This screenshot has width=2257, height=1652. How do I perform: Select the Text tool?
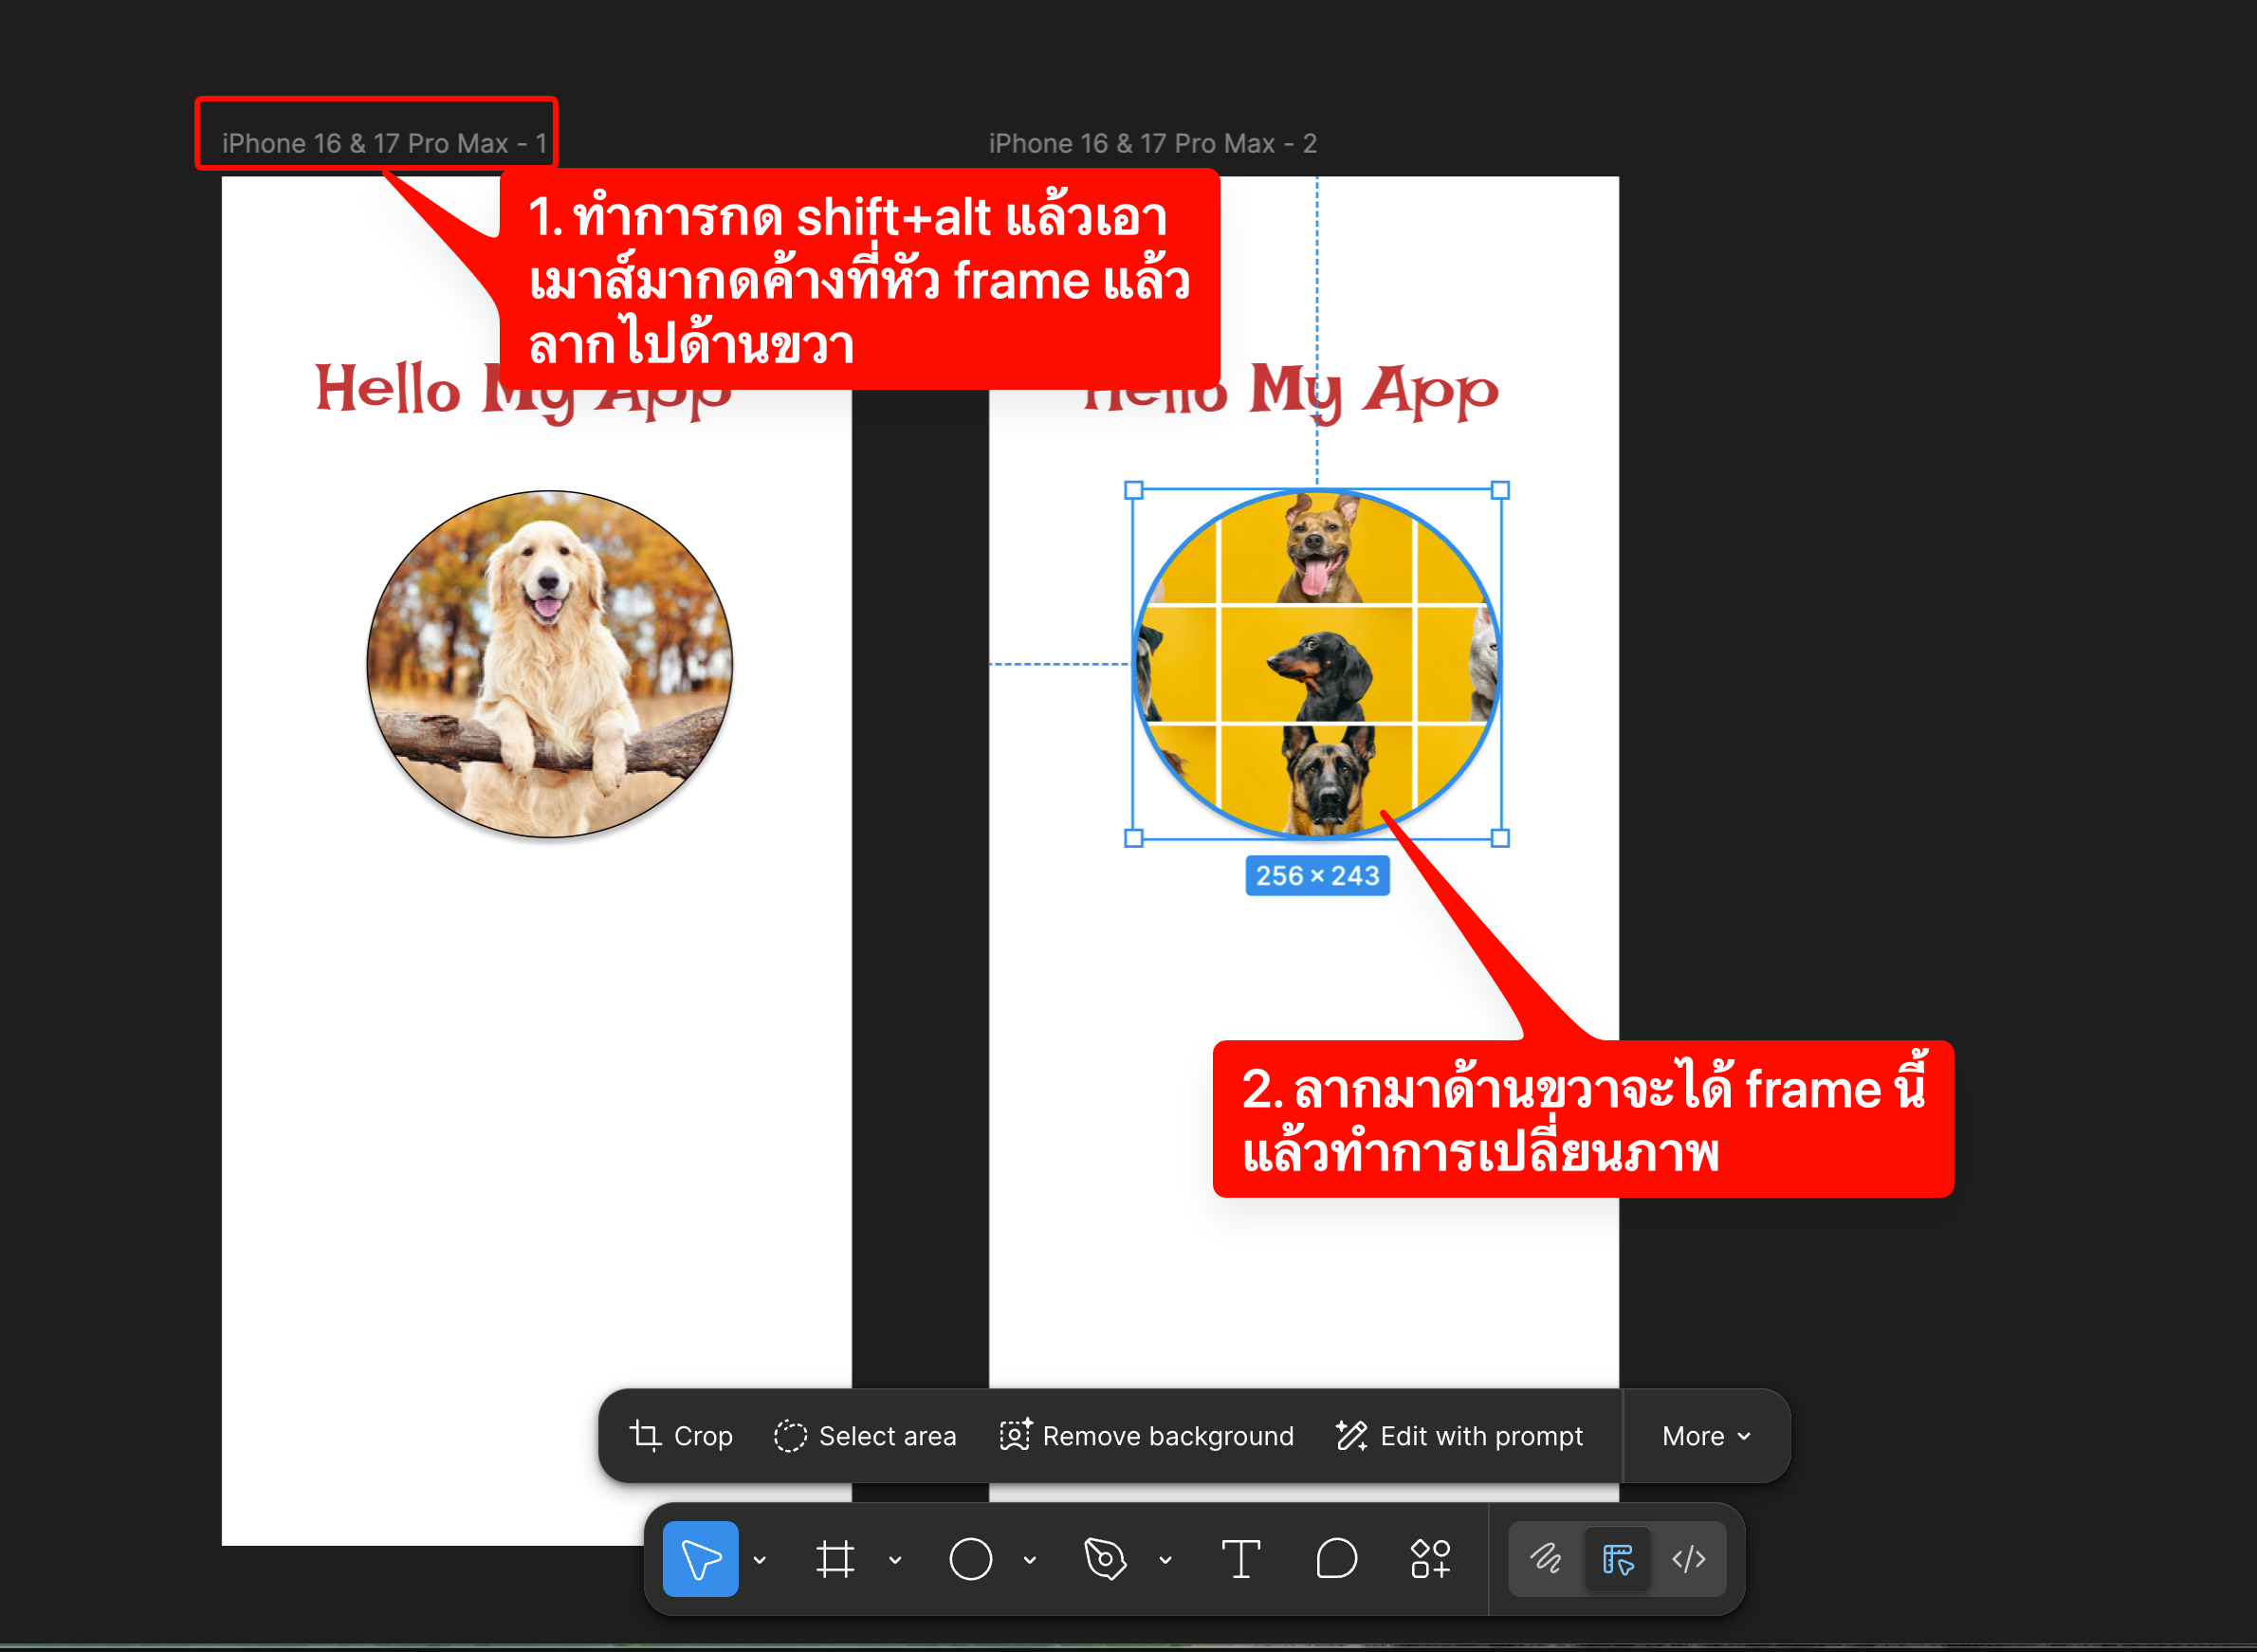[1240, 1558]
